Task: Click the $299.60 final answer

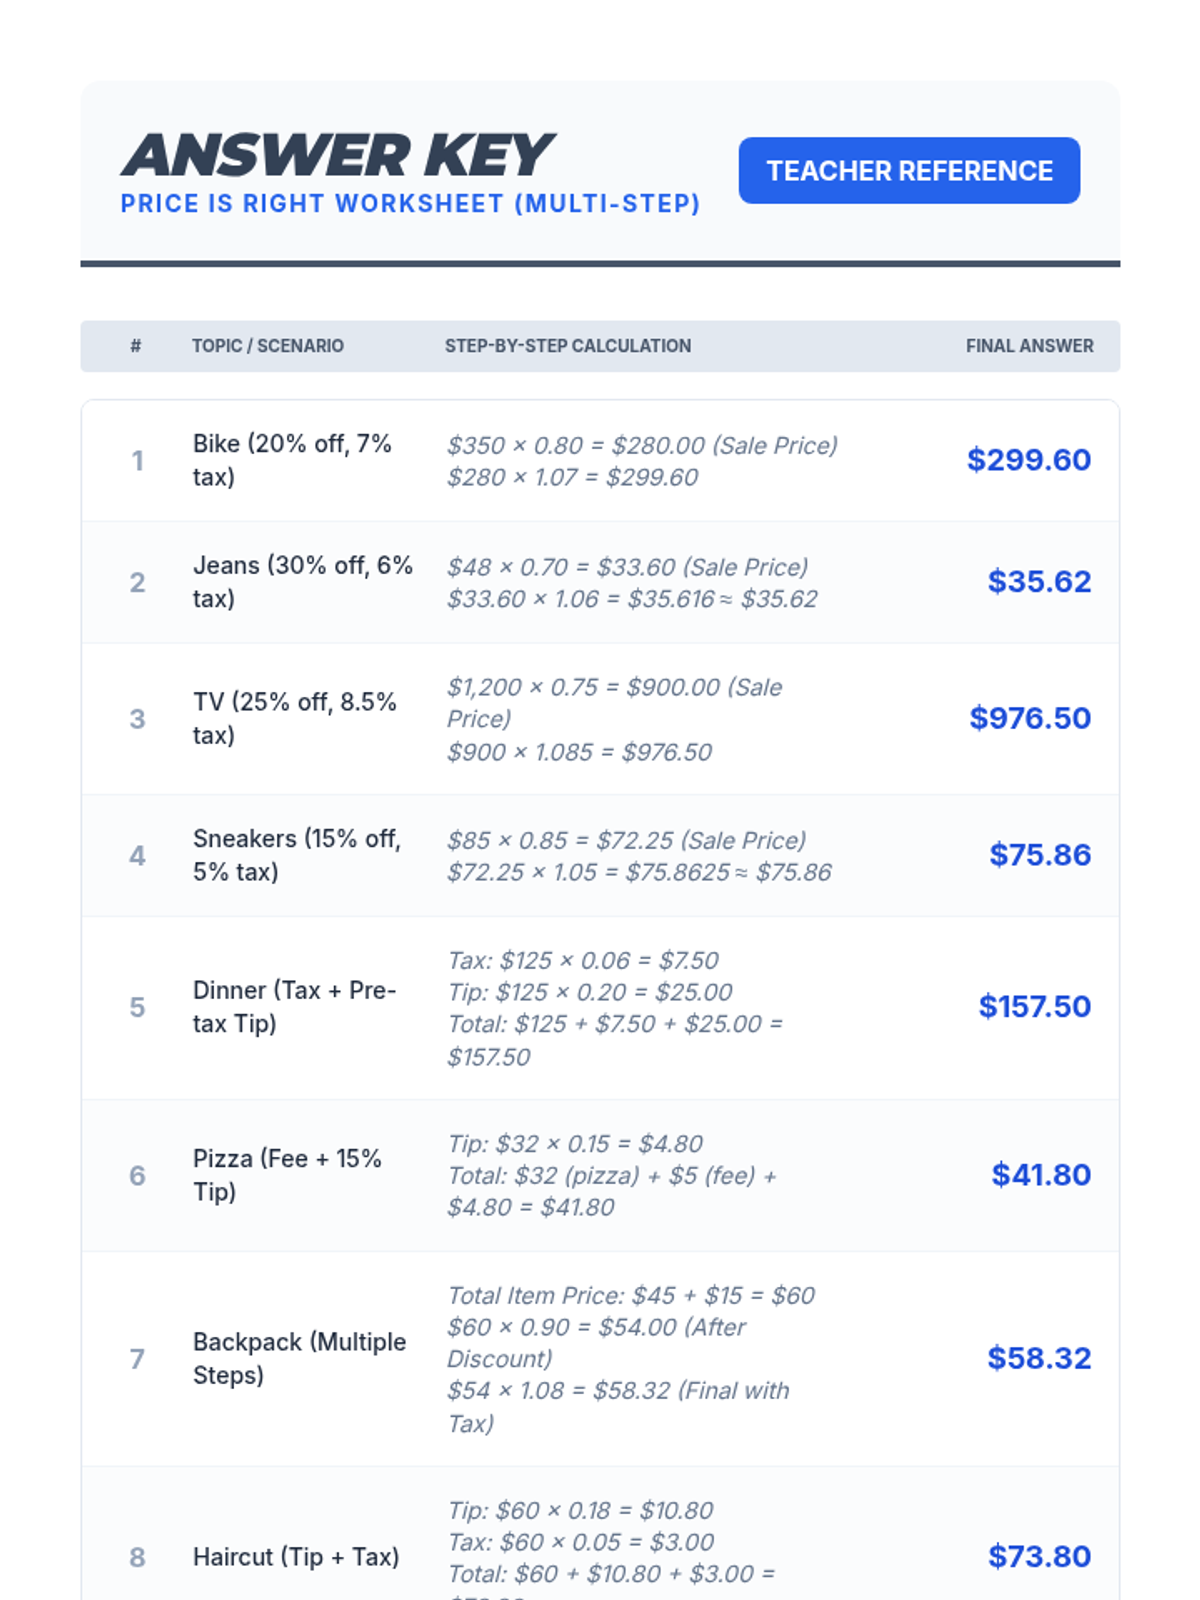Action: coord(1028,460)
